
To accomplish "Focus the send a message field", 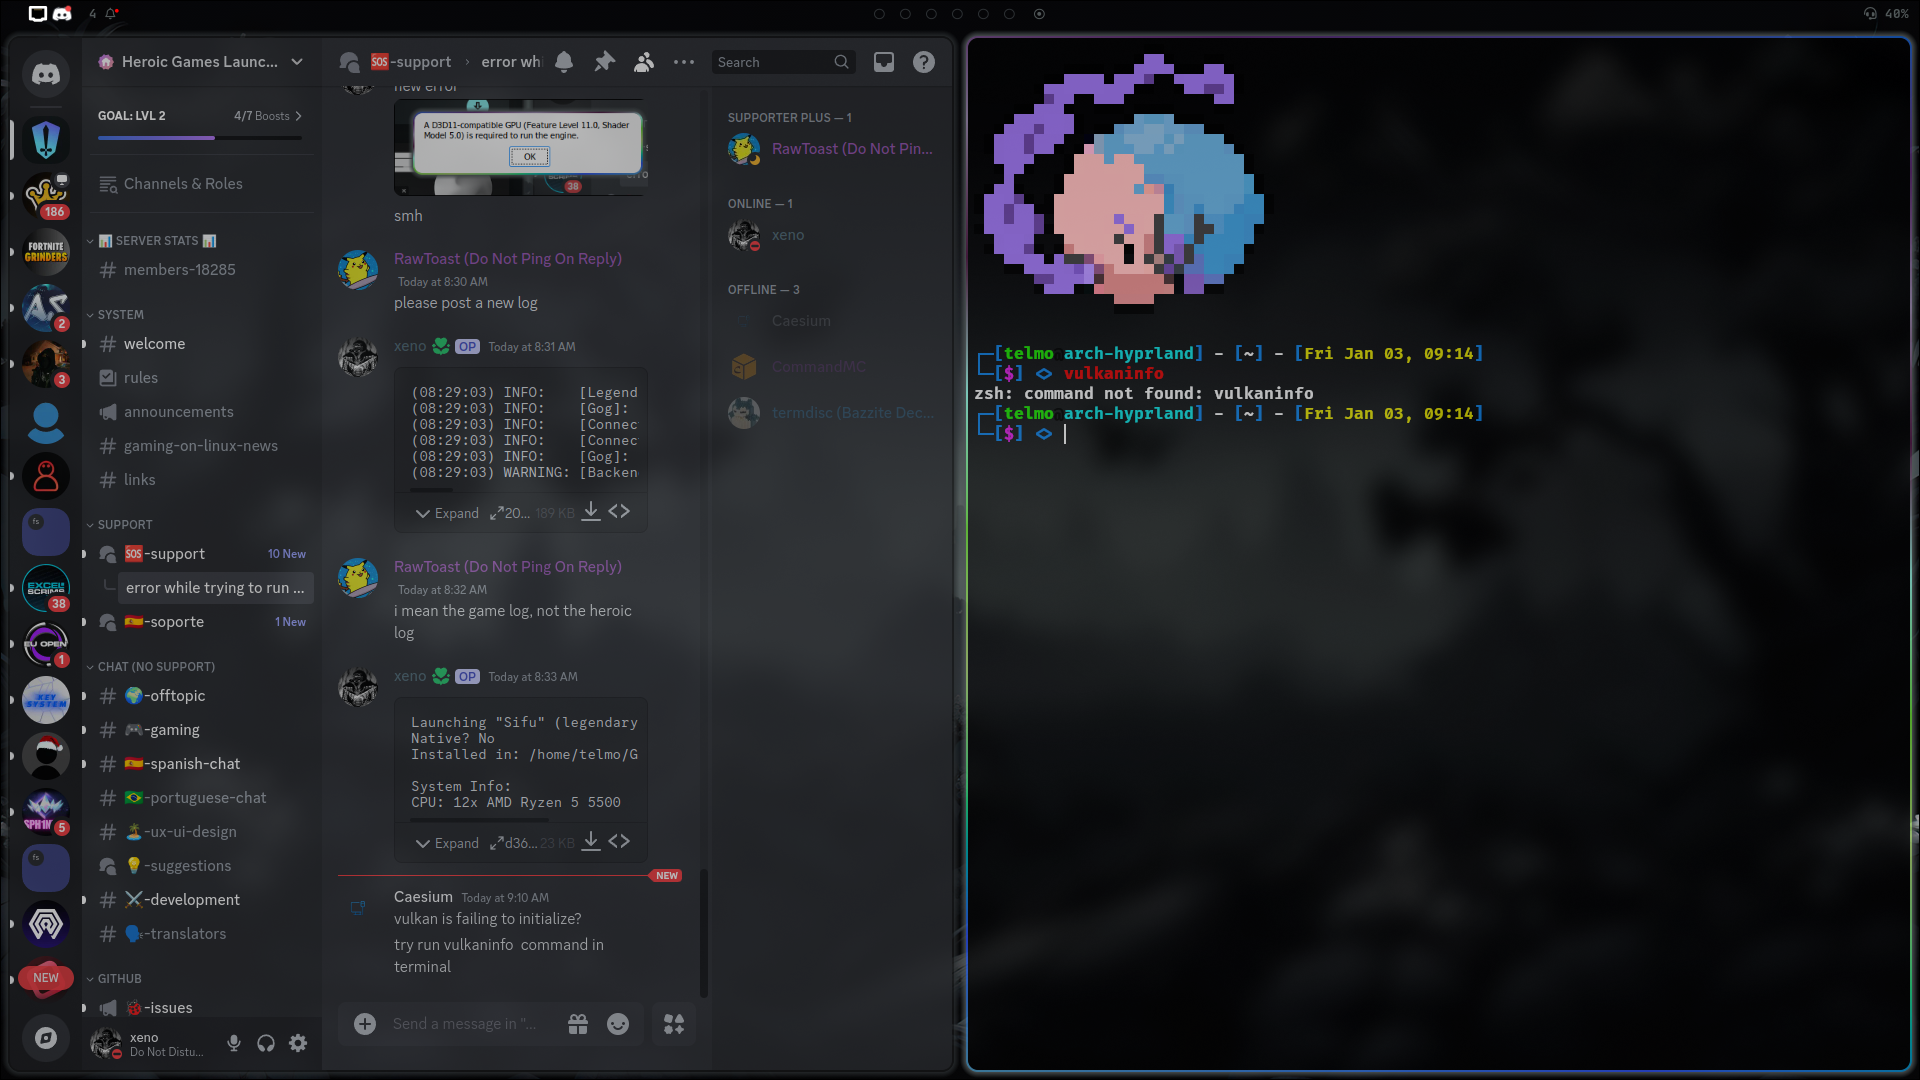I will pos(465,1024).
